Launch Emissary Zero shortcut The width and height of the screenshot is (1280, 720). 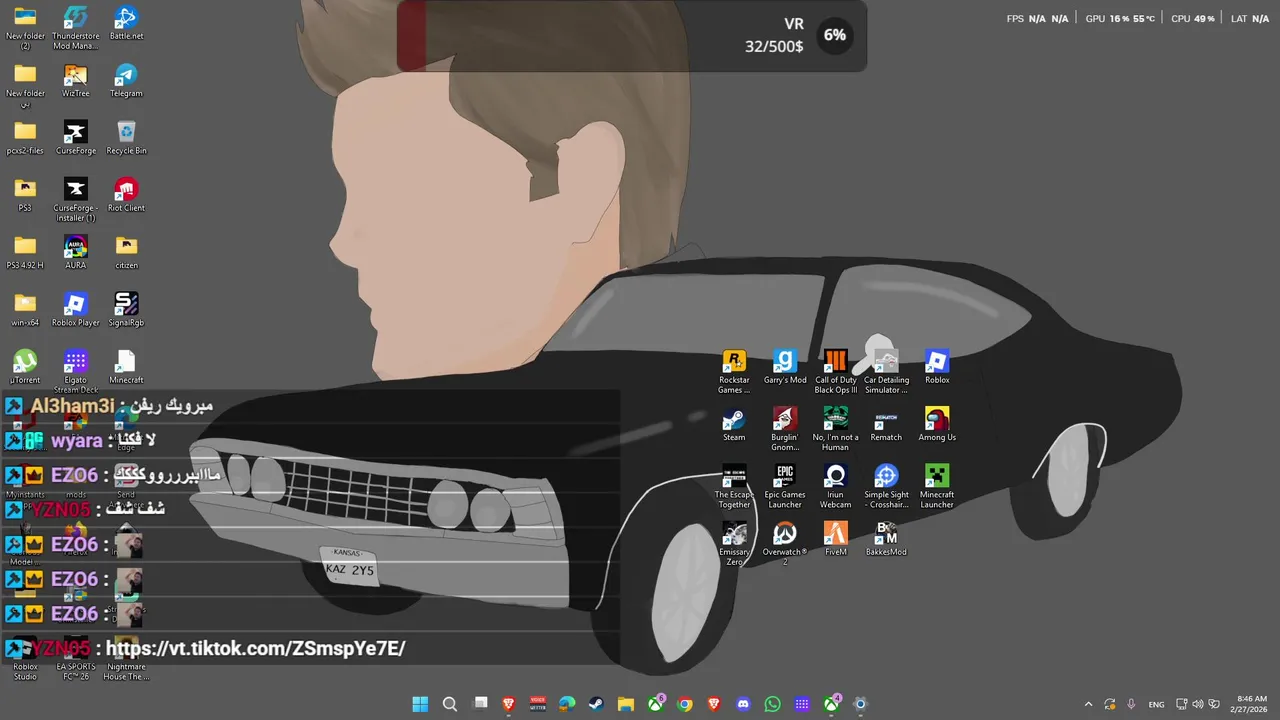click(x=734, y=543)
